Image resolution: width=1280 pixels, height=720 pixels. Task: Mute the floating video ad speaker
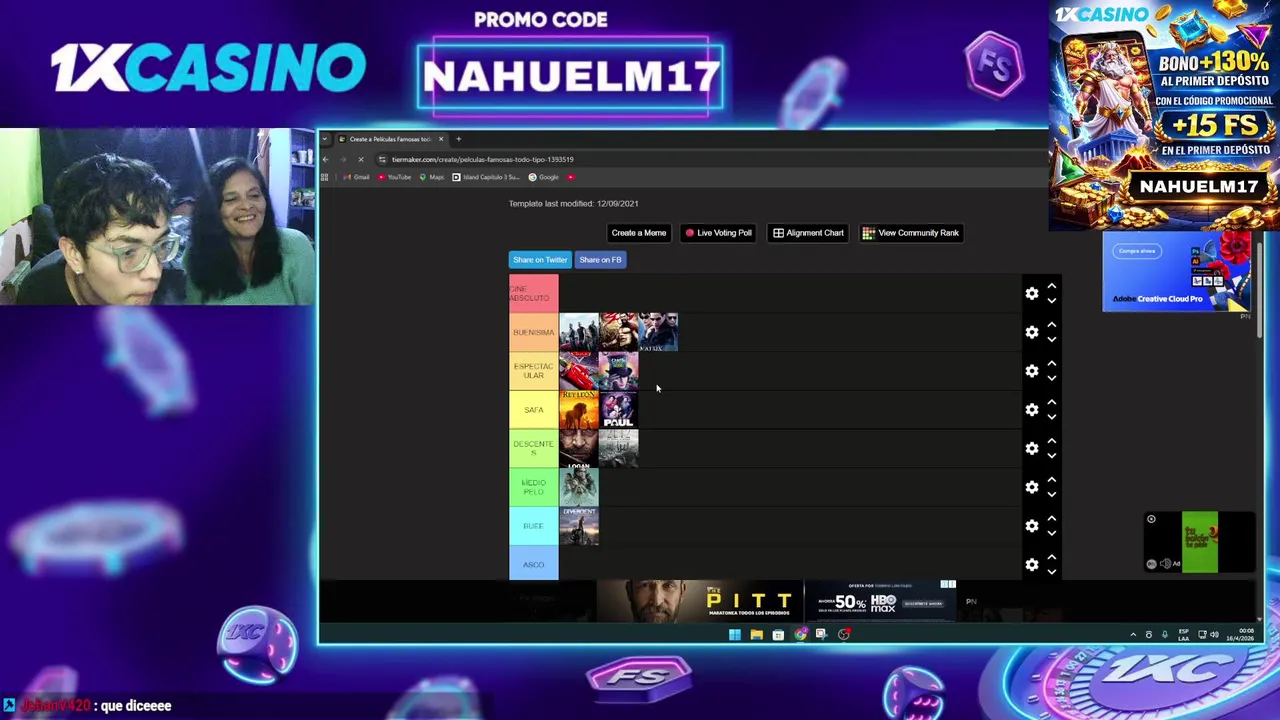pos(1164,564)
